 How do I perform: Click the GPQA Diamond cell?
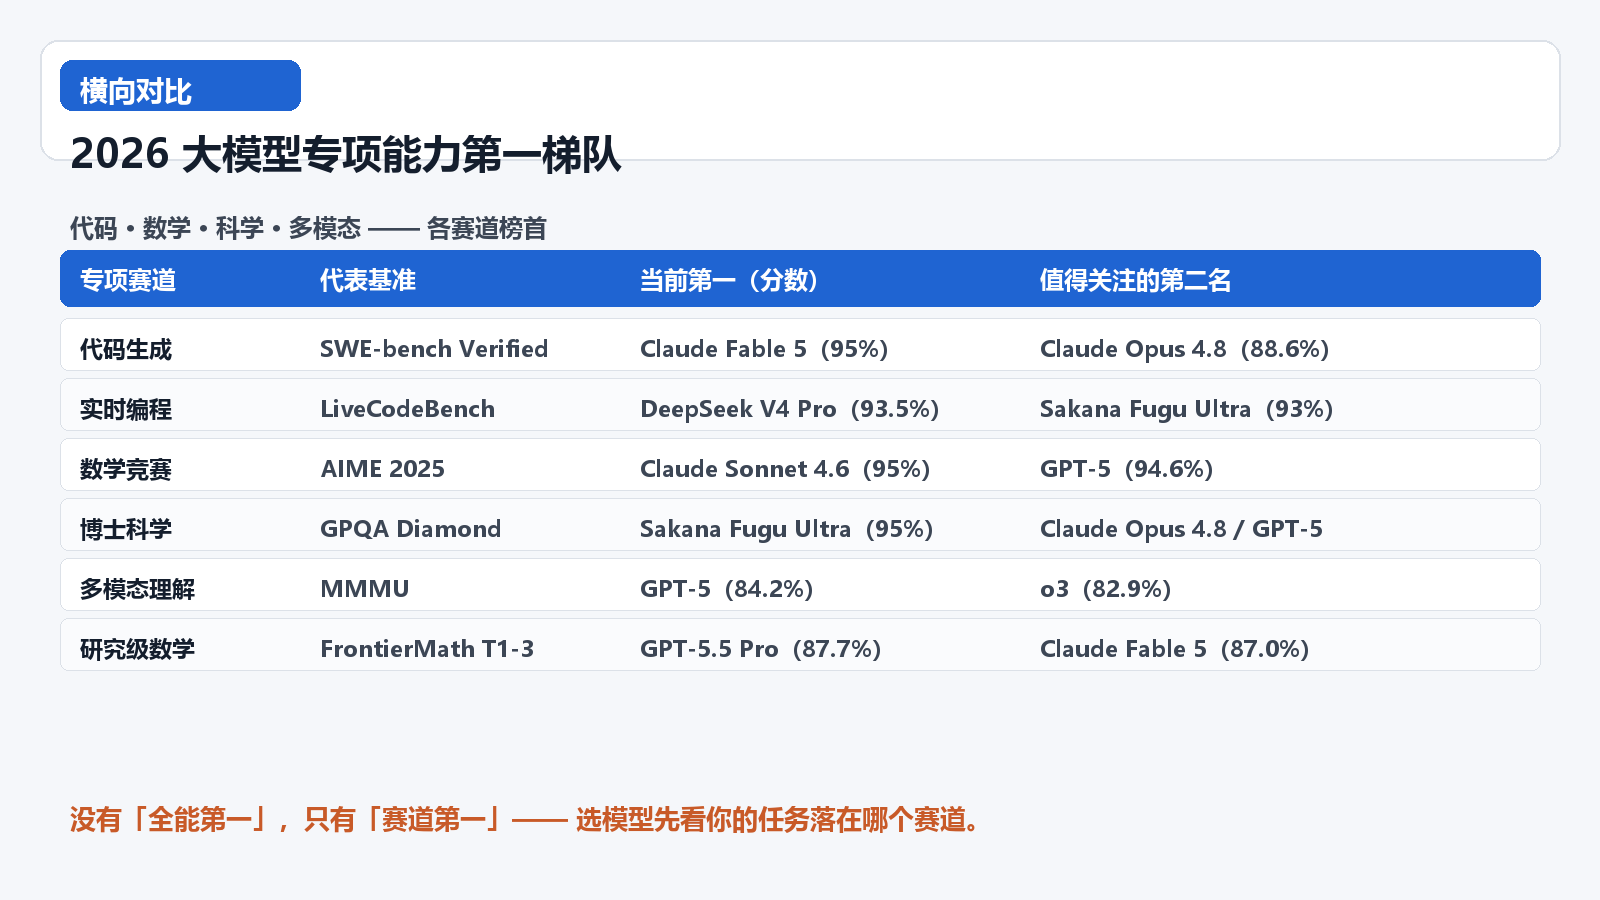point(411,529)
